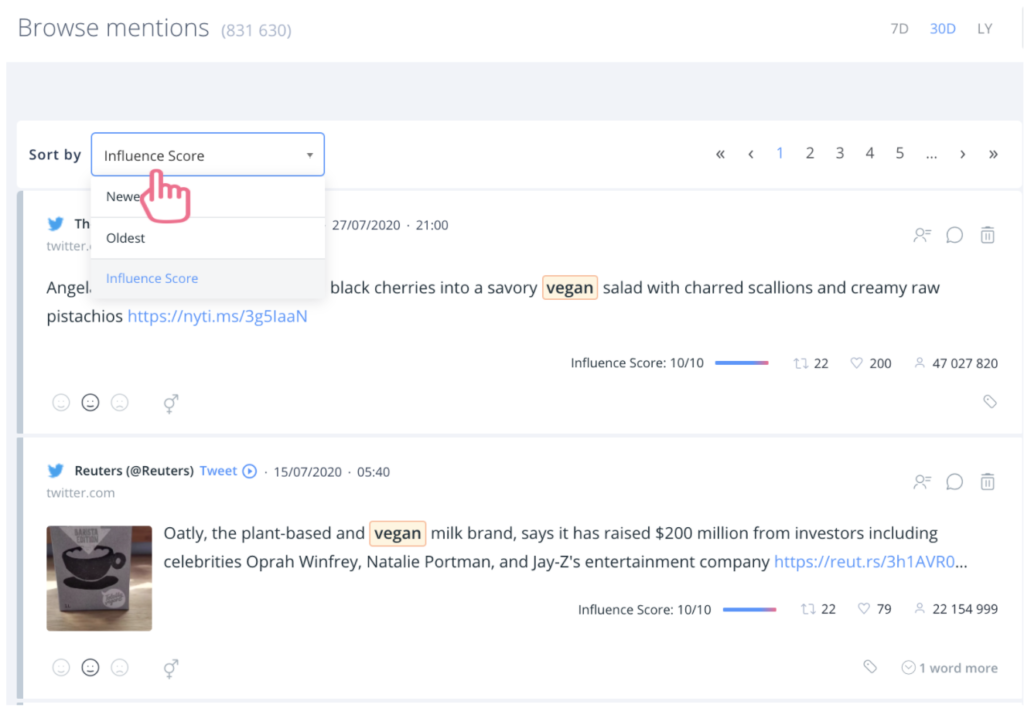Click the tag icon on Reuters mention
Image resolution: width=1024 pixels, height=708 pixels.
point(870,667)
